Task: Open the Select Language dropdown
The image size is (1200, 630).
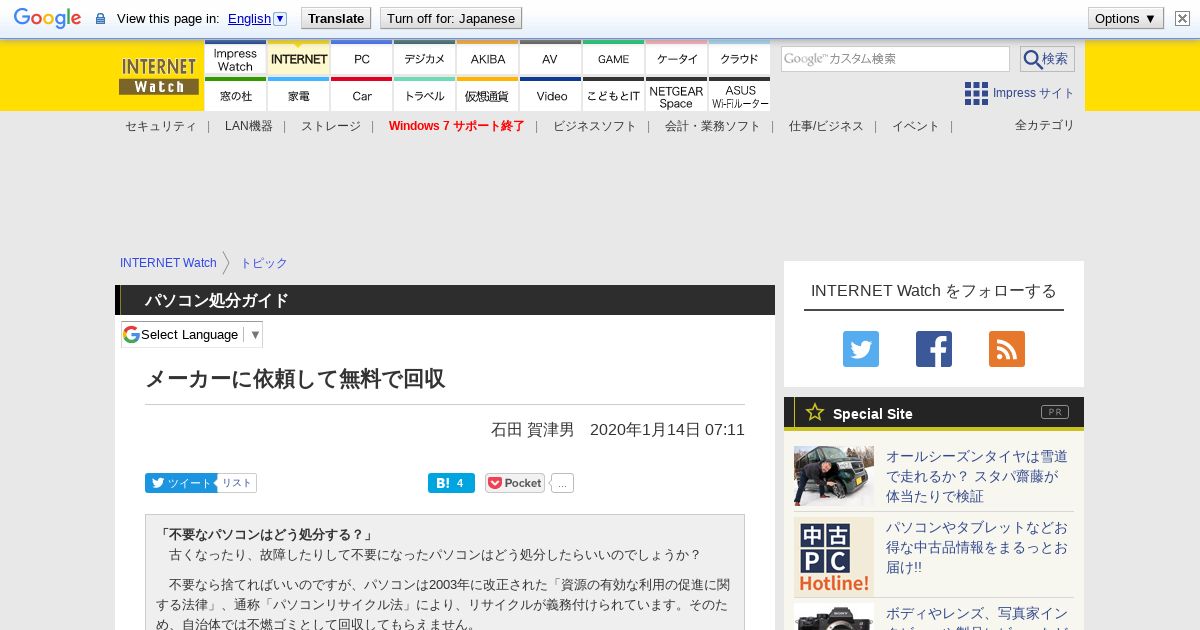Action: (192, 335)
